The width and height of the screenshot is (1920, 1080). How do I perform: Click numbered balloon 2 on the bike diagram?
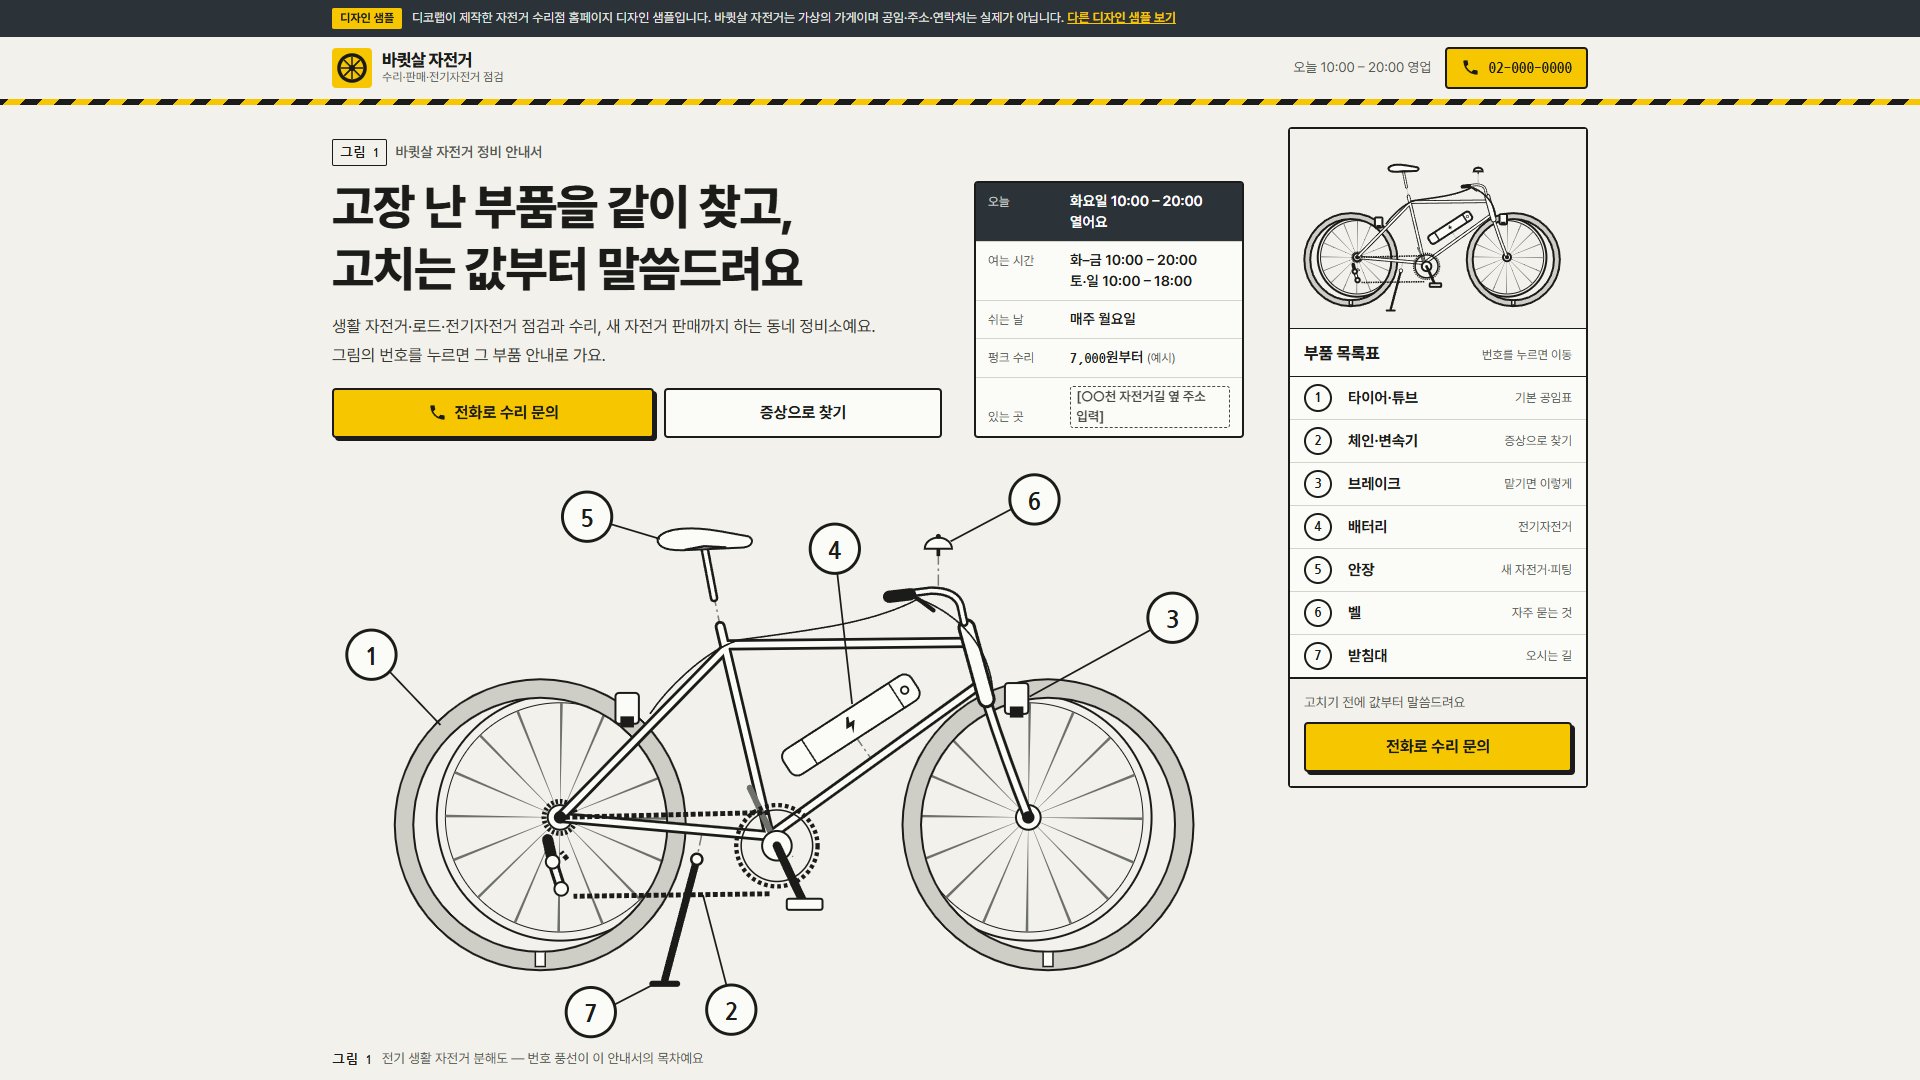(x=731, y=1011)
